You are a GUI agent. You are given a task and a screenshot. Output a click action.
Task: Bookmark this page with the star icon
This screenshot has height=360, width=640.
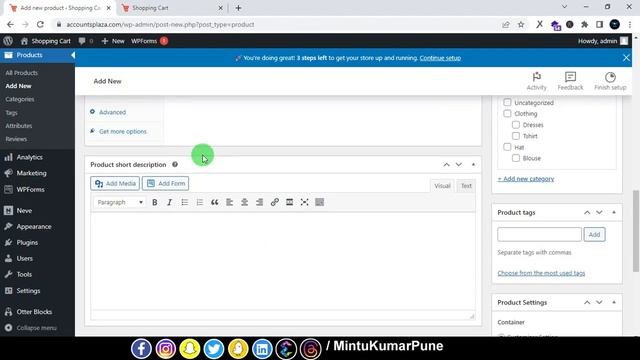pos(521,24)
